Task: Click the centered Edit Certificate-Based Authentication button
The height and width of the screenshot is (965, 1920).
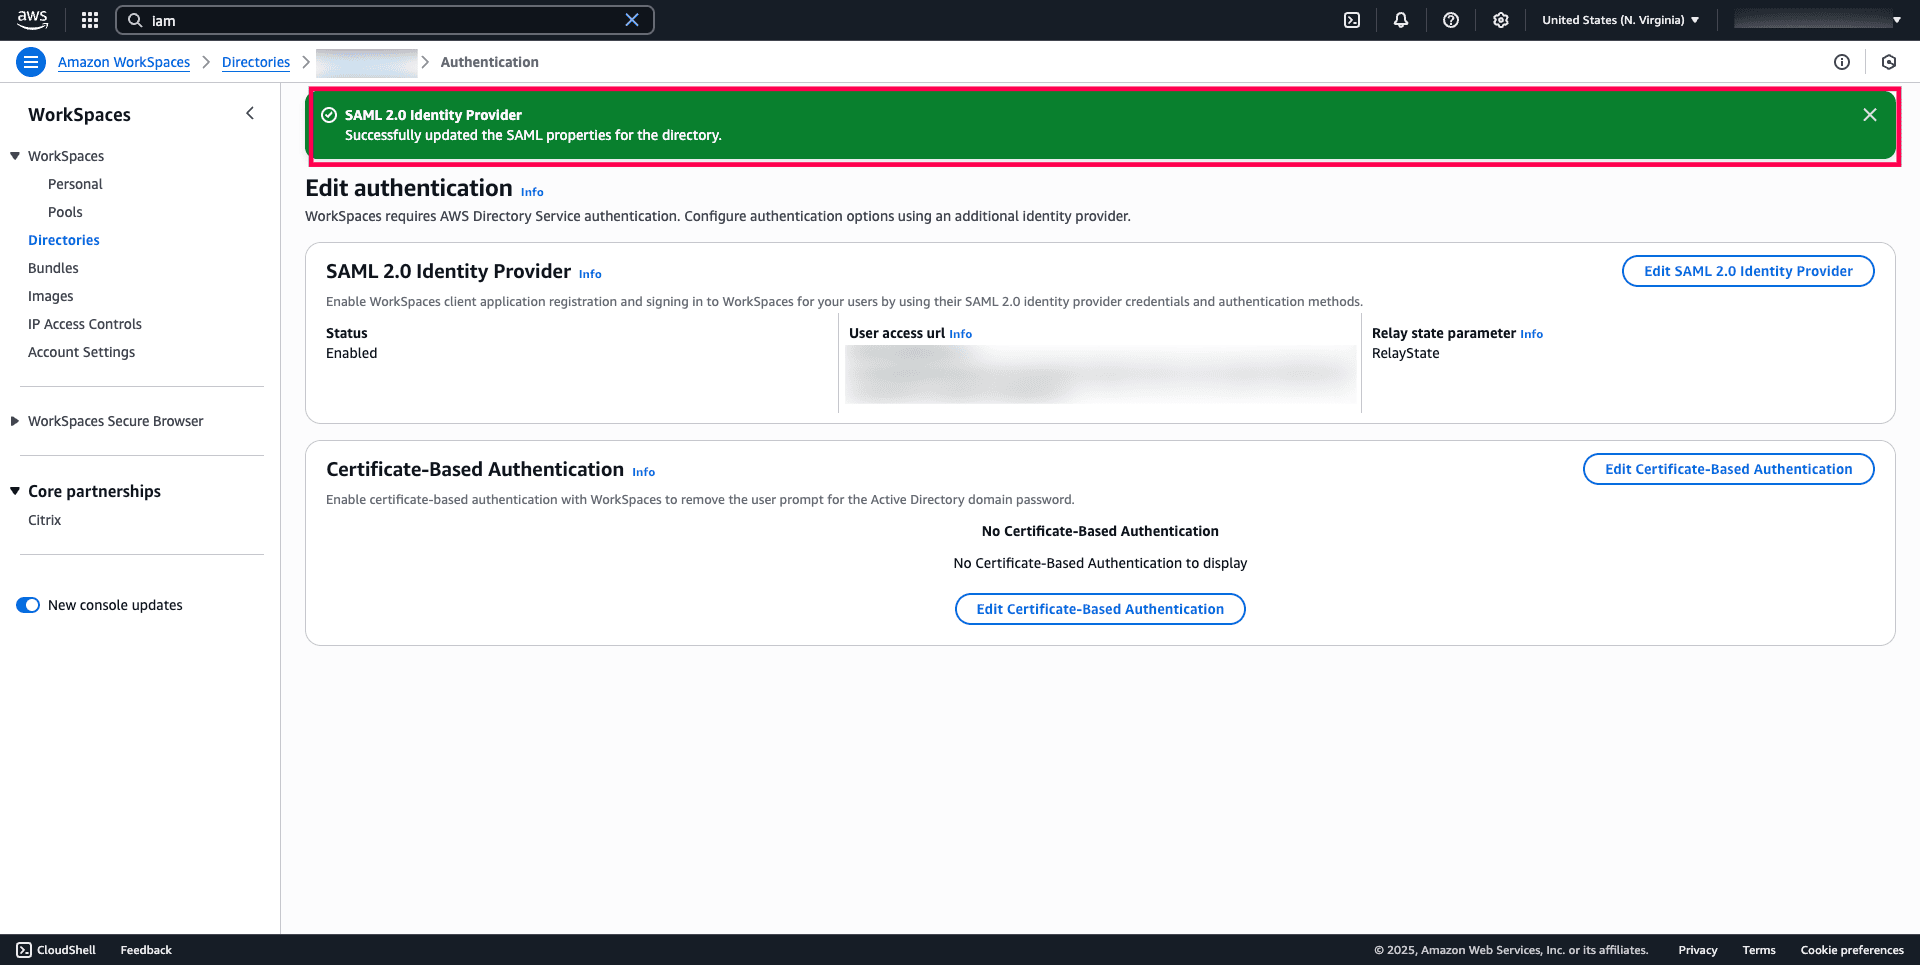Action: [x=1100, y=609]
